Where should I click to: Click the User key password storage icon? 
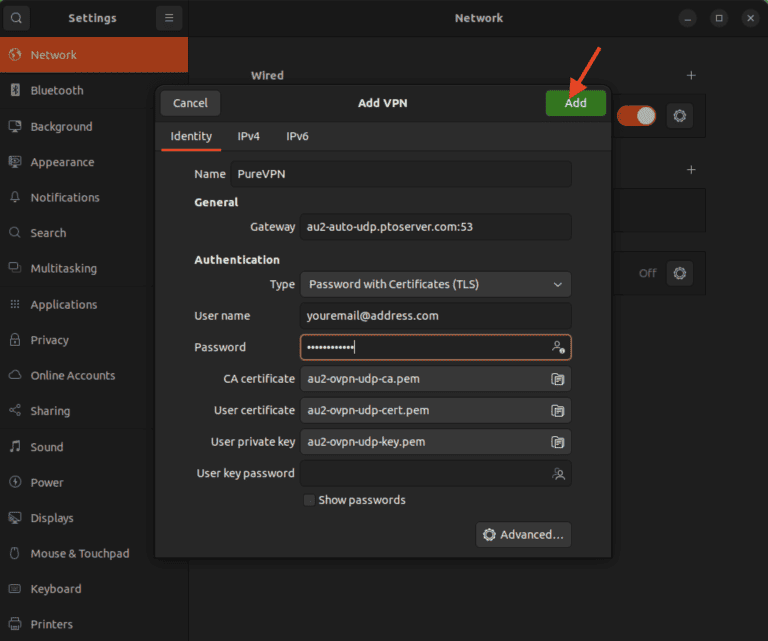558,474
